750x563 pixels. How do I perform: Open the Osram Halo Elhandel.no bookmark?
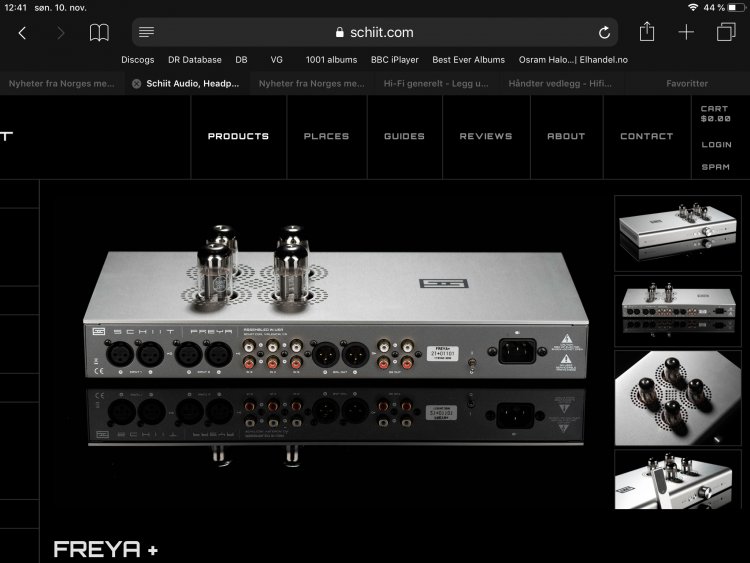[573, 60]
